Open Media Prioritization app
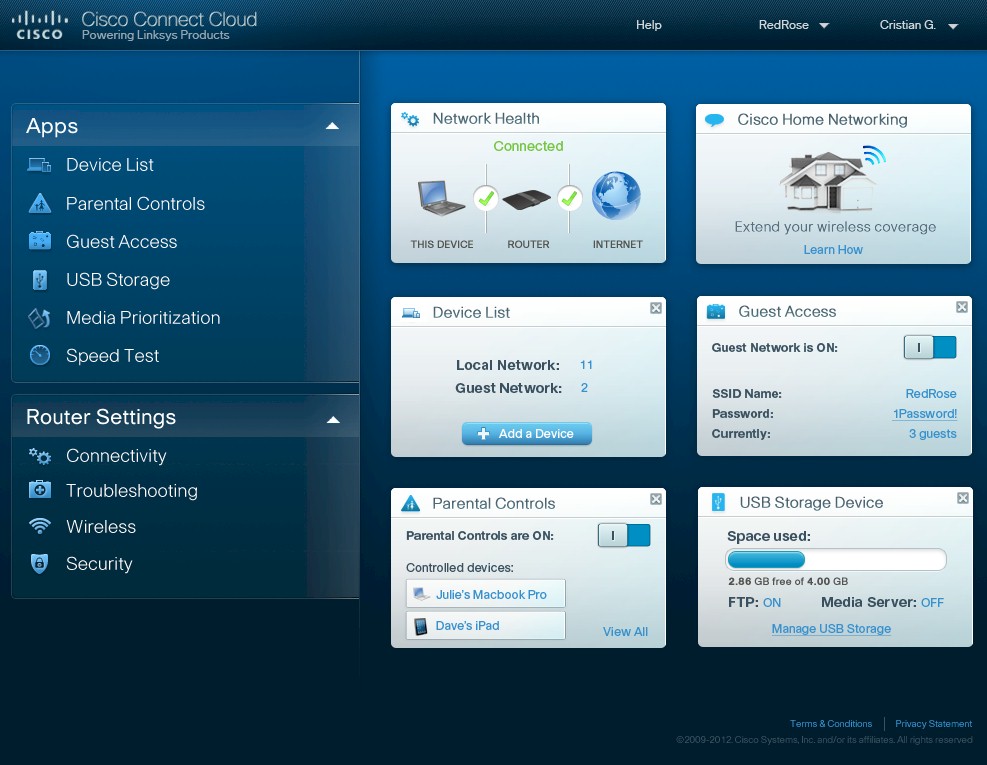987x765 pixels. tap(143, 318)
